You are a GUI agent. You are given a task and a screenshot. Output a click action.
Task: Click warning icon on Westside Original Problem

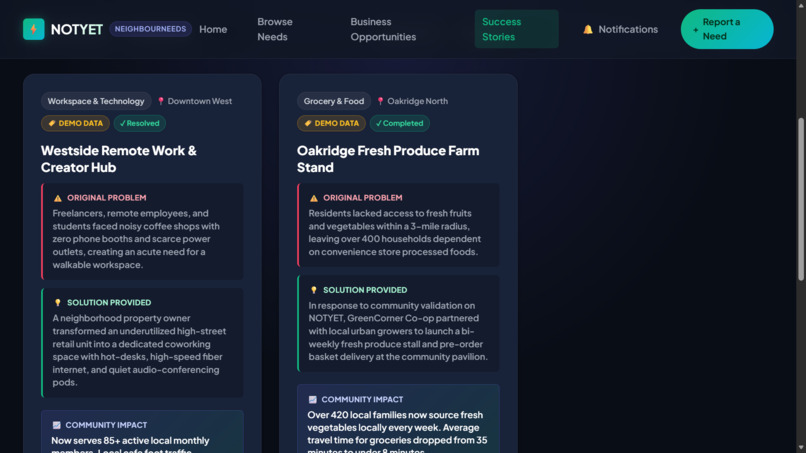click(58, 198)
